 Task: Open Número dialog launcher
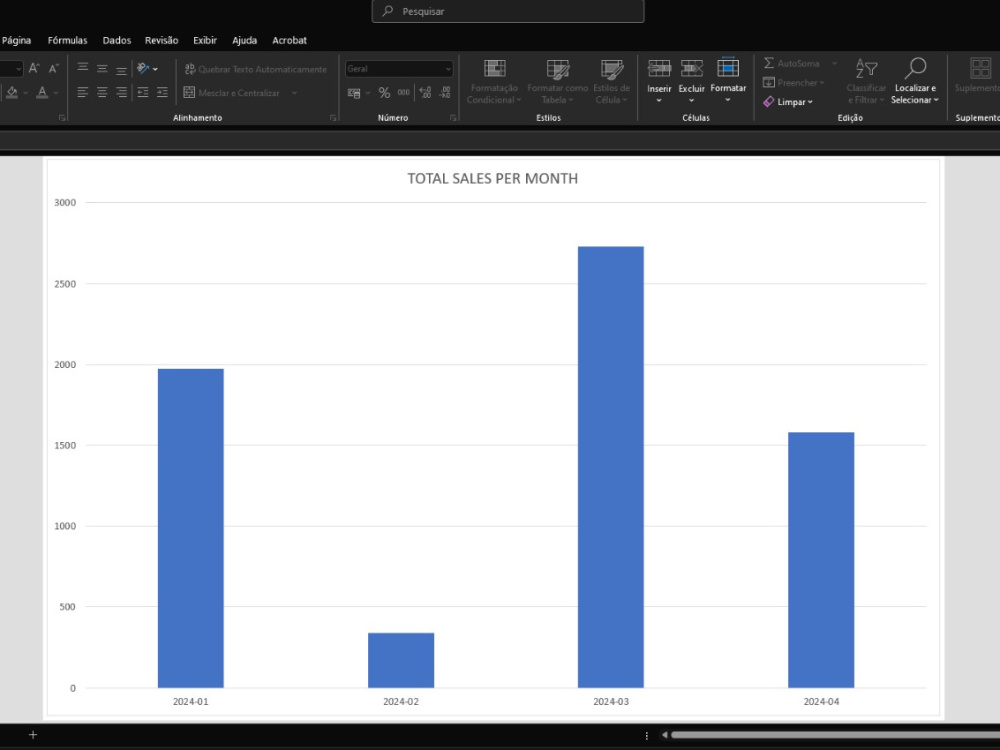(453, 117)
